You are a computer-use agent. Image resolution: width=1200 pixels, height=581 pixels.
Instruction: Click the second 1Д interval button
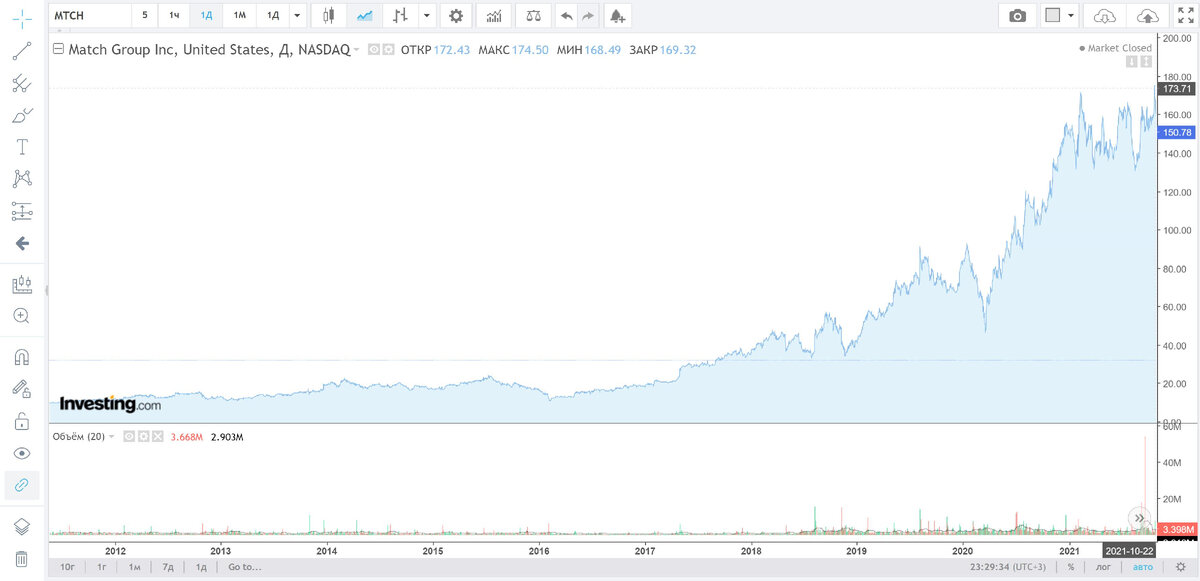[272, 15]
